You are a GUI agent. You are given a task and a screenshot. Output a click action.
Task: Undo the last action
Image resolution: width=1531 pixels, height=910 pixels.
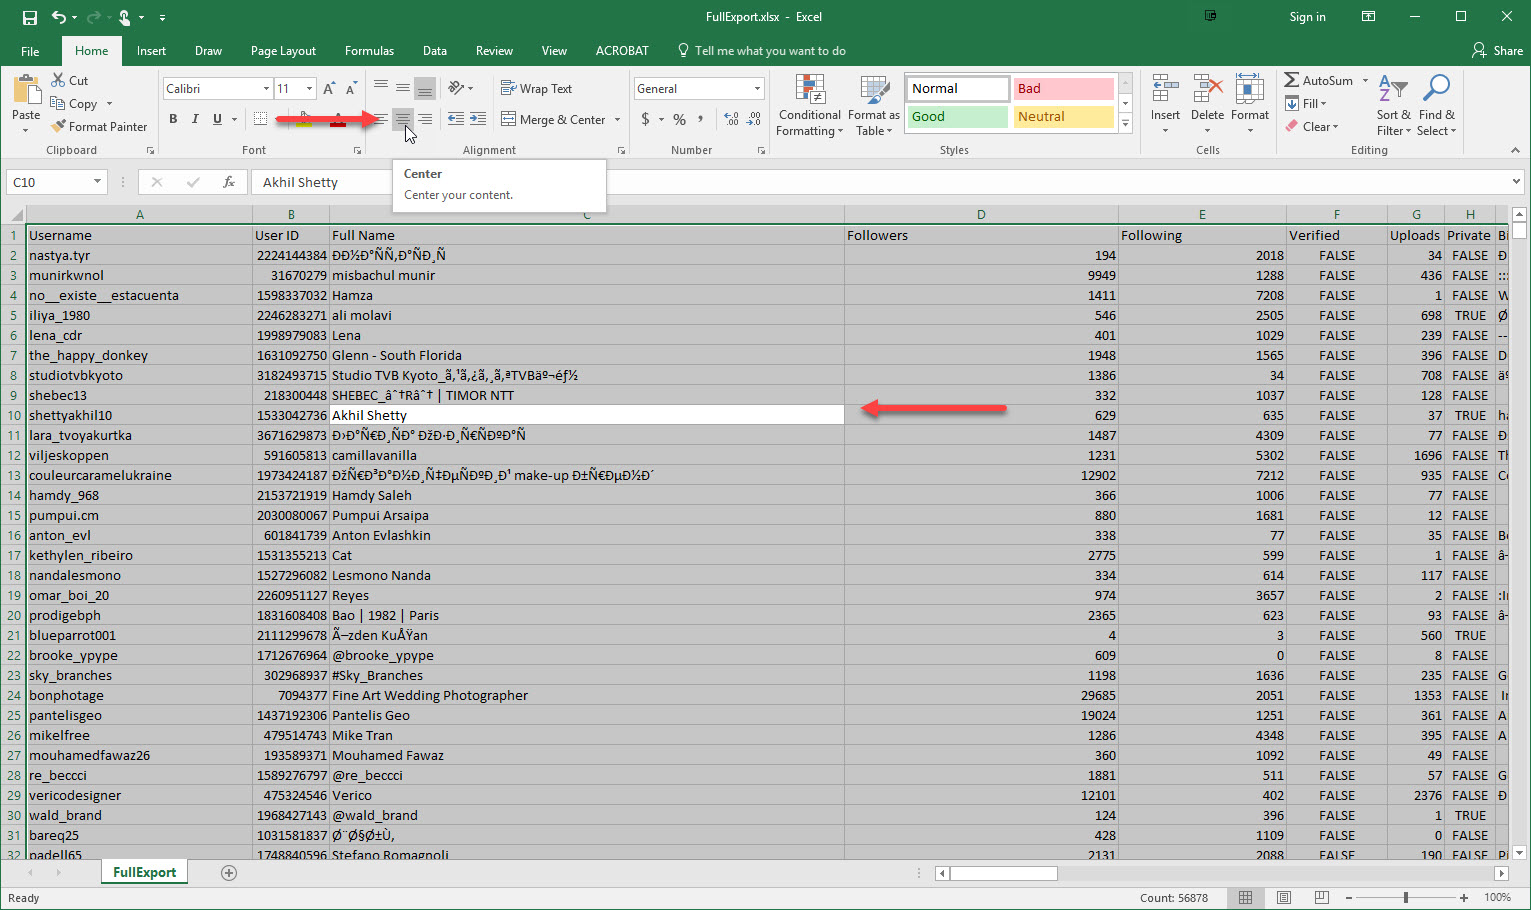pyautogui.click(x=59, y=17)
